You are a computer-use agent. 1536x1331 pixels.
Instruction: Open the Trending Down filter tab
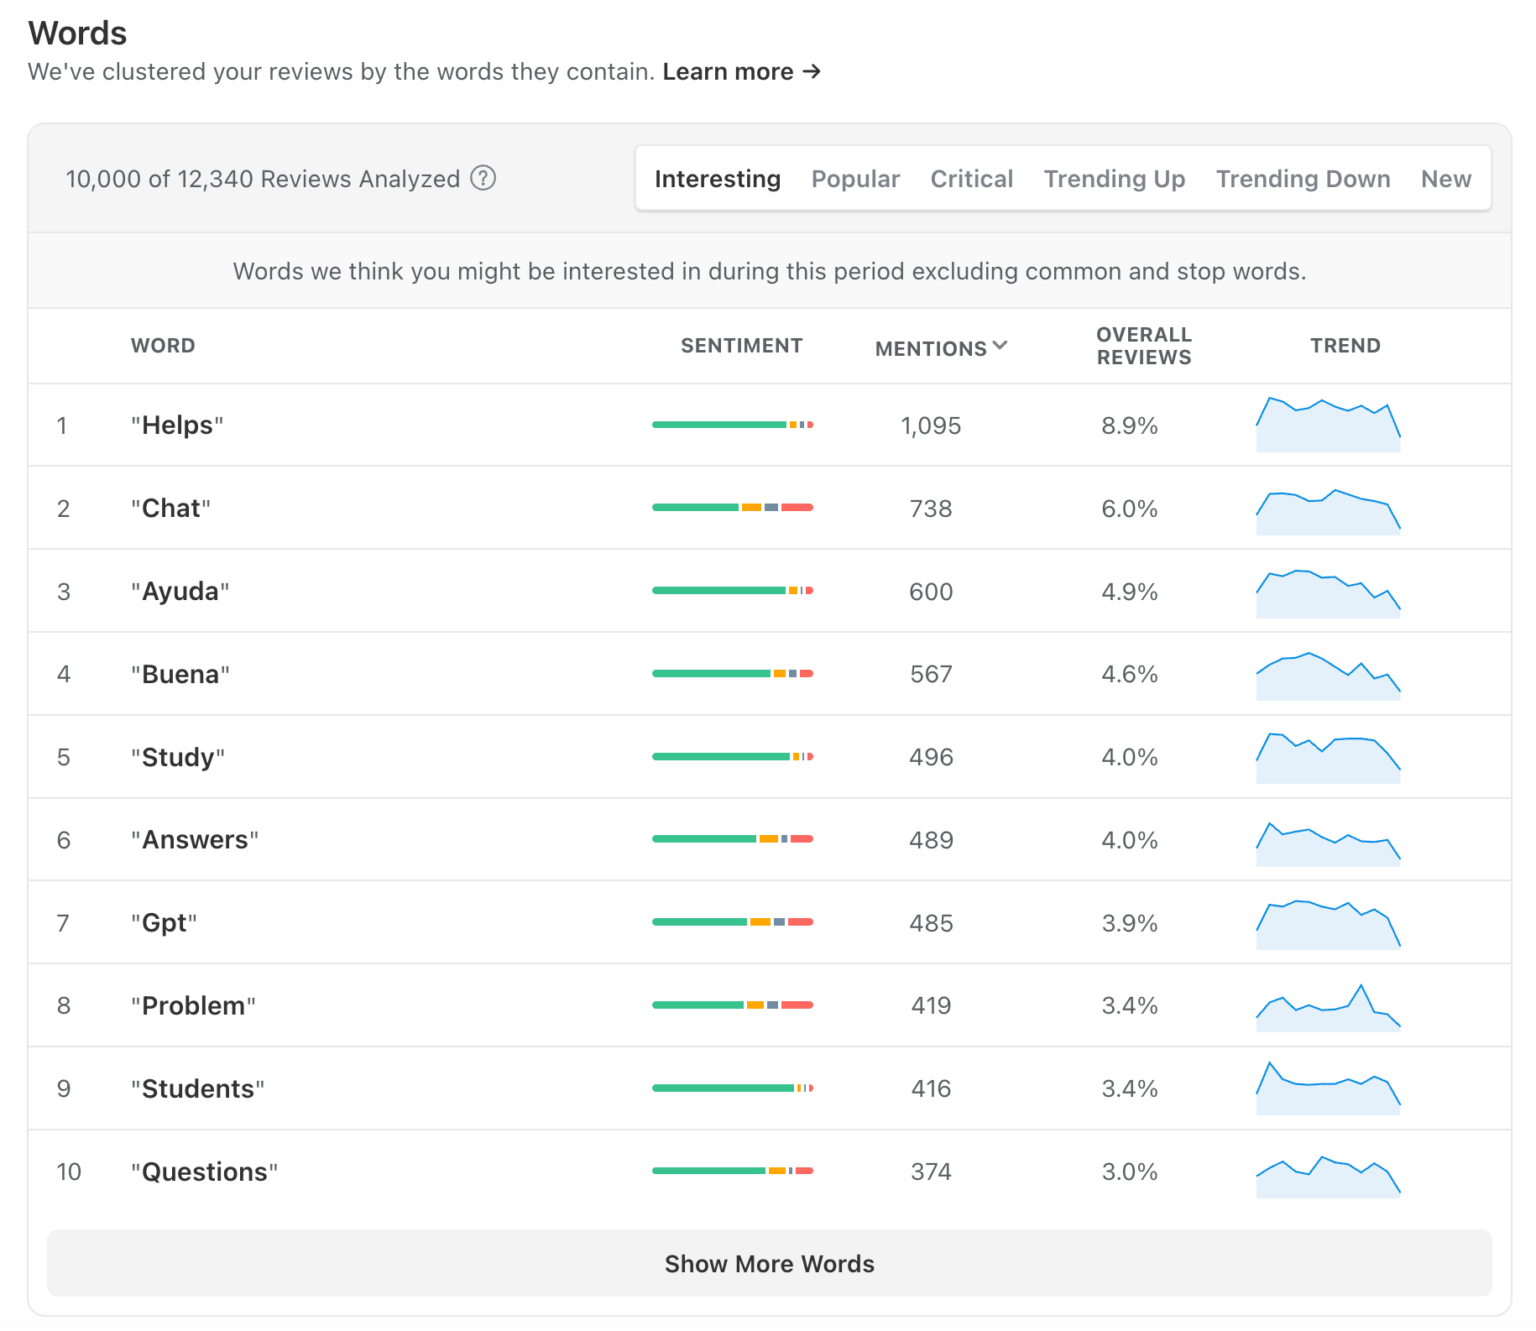tap(1303, 179)
